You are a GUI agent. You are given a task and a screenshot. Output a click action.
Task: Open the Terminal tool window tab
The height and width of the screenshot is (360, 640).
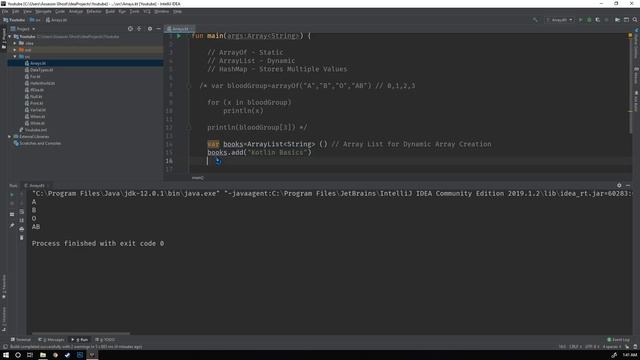21,340
